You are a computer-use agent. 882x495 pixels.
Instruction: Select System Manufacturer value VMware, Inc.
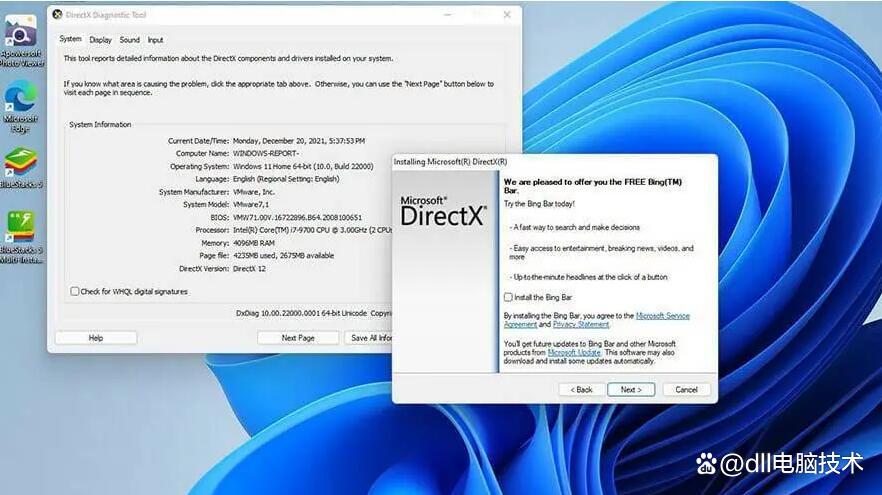click(254, 192)
